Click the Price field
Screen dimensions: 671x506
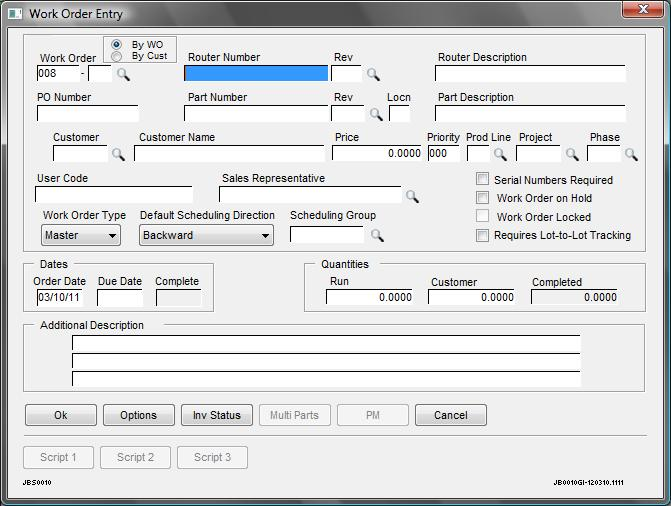[x=377, y=153]
